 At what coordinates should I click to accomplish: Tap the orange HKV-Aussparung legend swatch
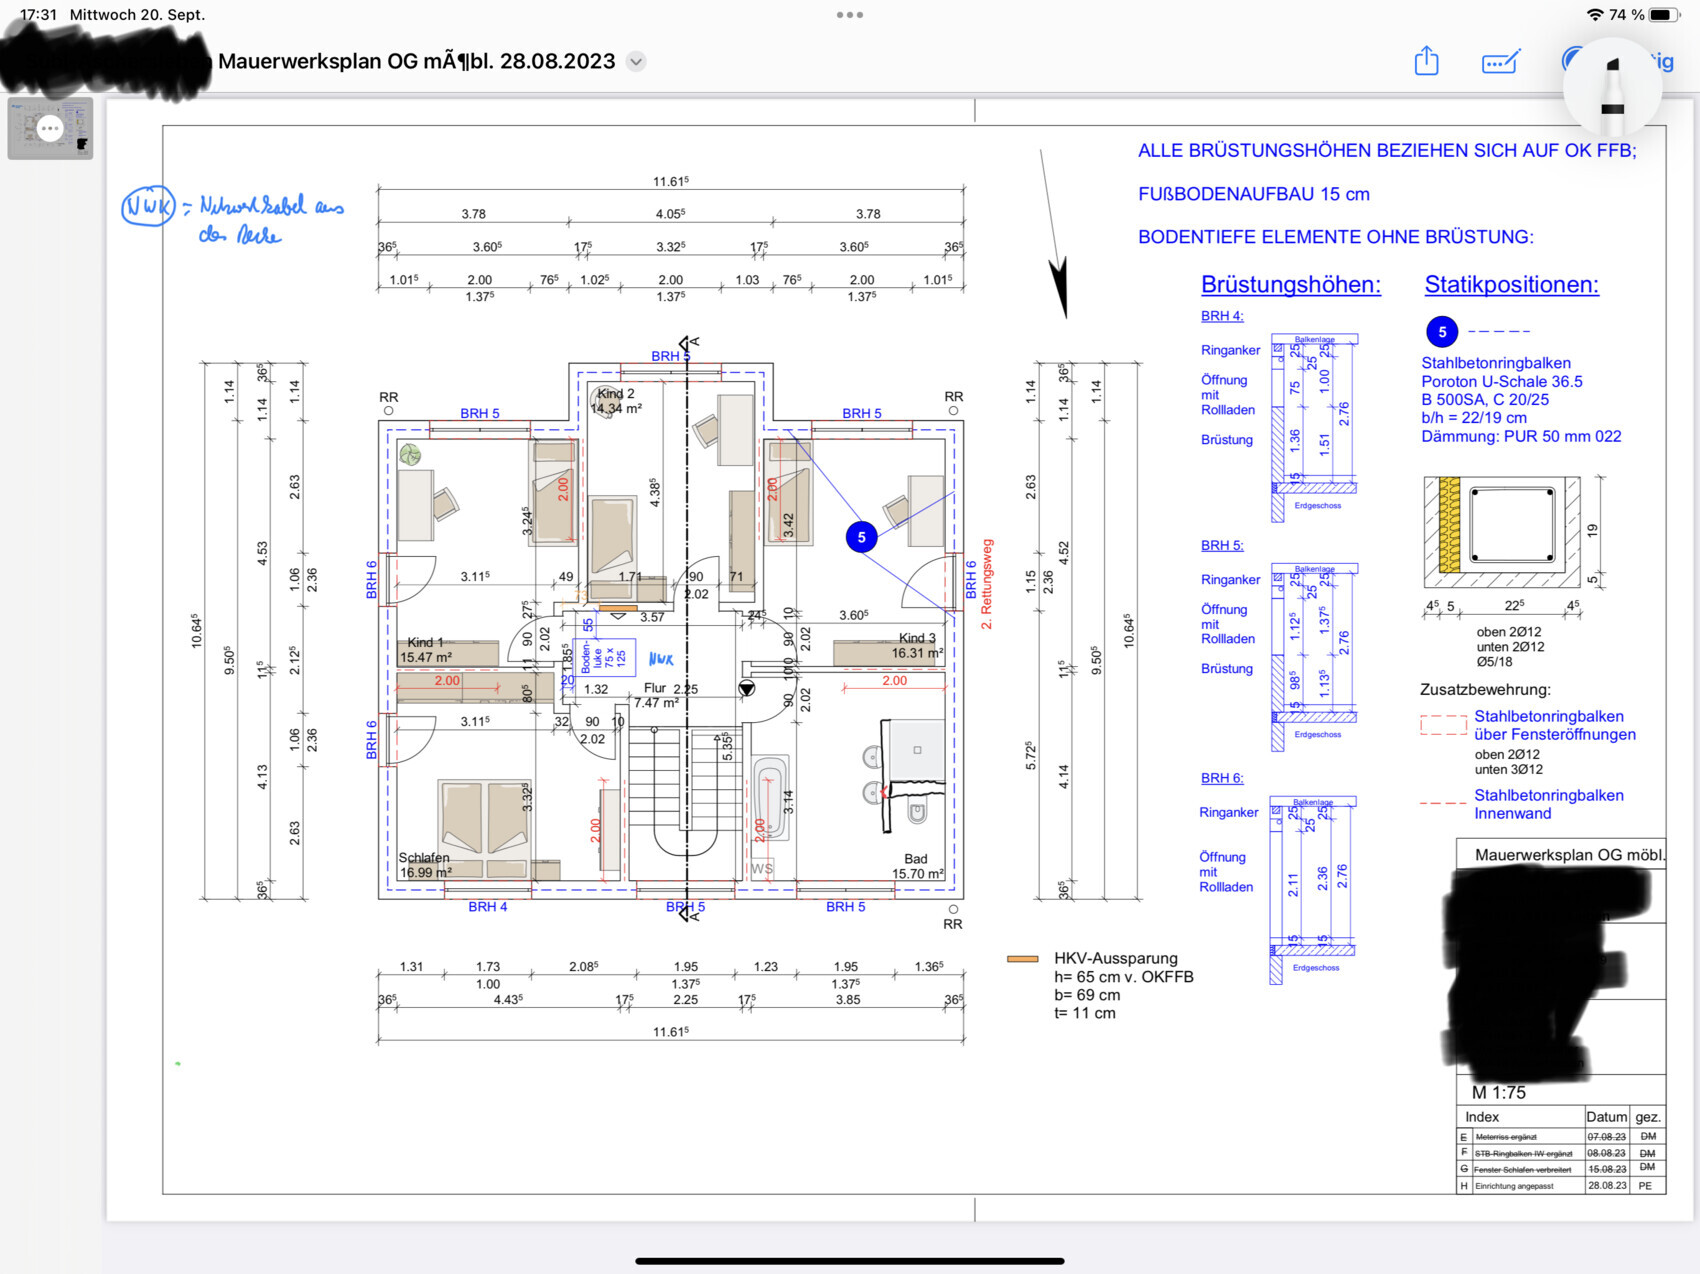click(x=1022, y=959)
